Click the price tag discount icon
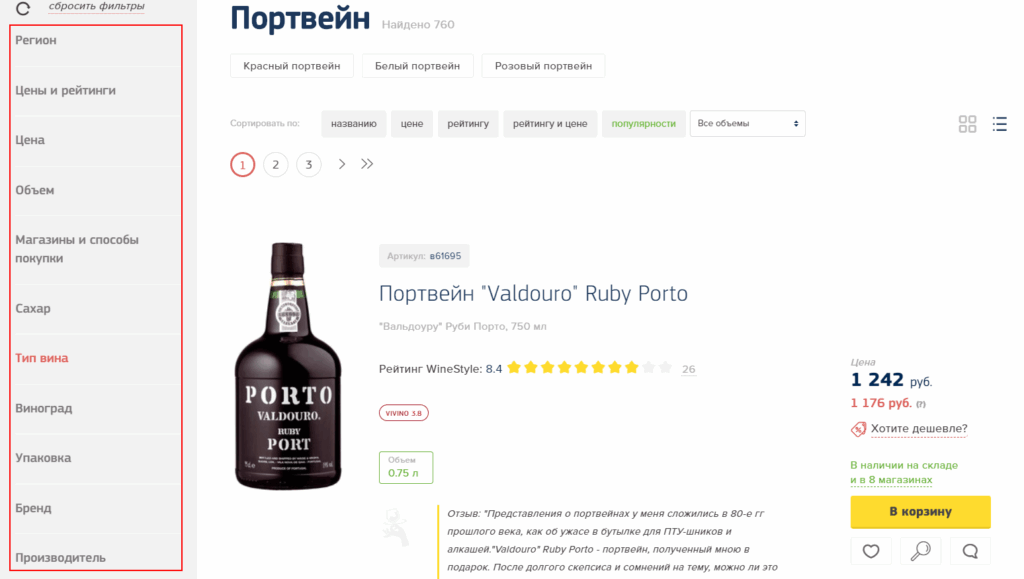 858,429
